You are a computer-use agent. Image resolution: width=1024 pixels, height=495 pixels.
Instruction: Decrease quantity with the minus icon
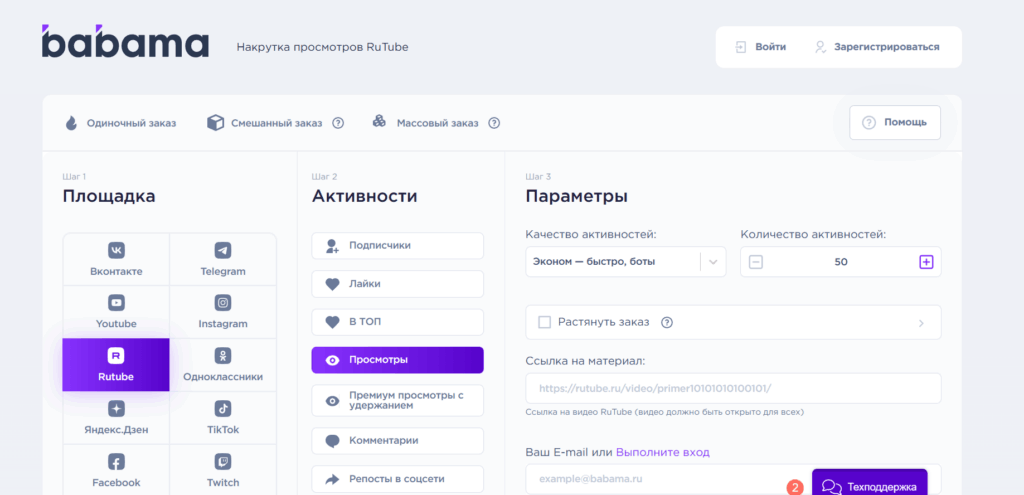[x=756, y=262]
